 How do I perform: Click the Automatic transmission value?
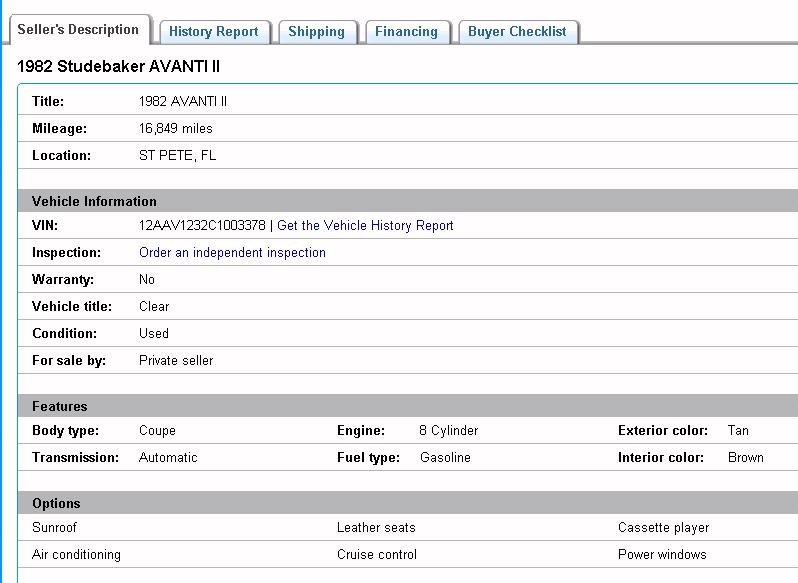coord(168,458)
